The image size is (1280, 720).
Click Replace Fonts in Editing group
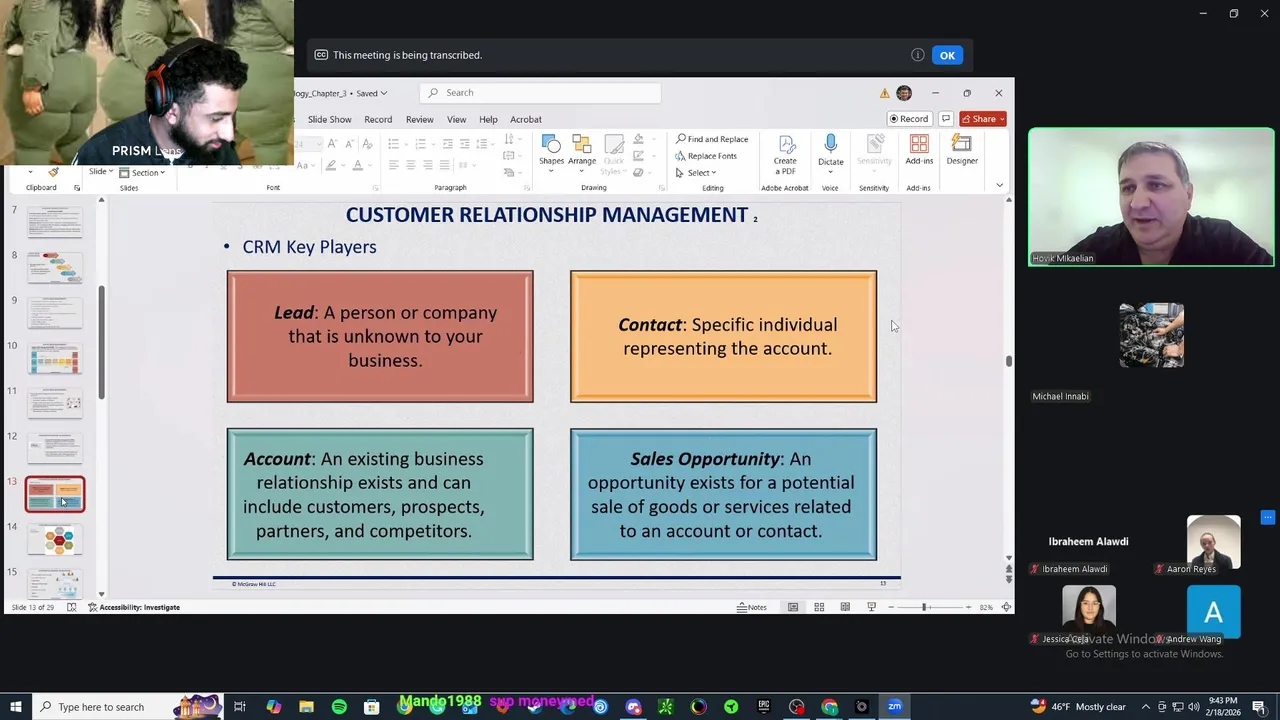point(706,156)
